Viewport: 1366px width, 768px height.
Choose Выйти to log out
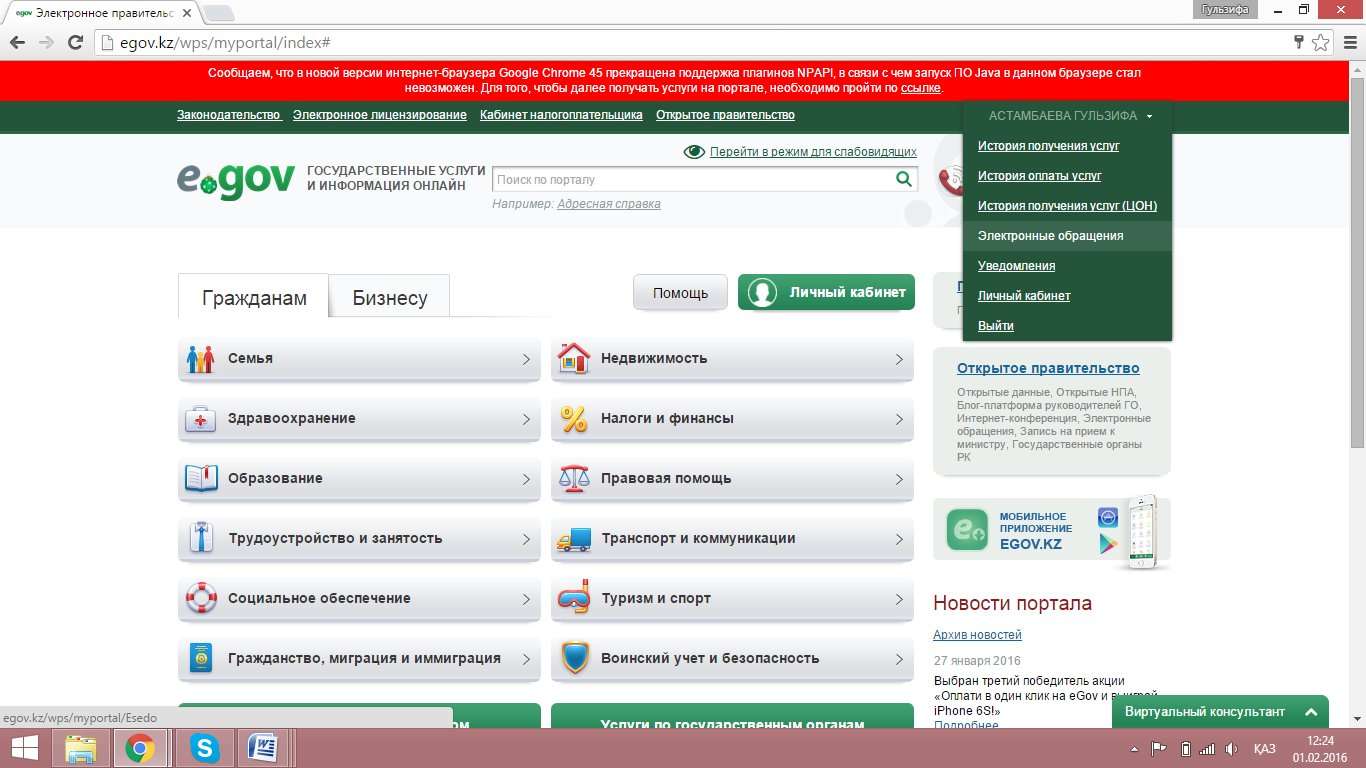995,326
